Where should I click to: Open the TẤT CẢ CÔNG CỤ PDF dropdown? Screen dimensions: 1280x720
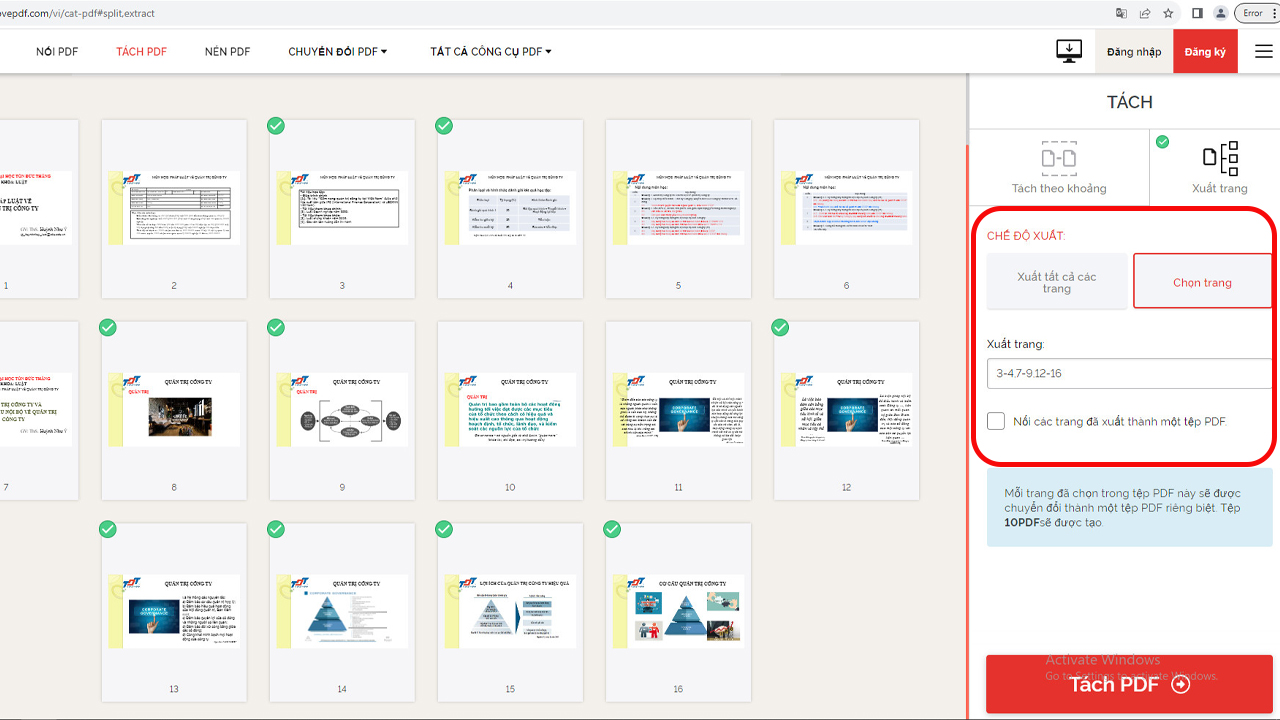point(489,51)
